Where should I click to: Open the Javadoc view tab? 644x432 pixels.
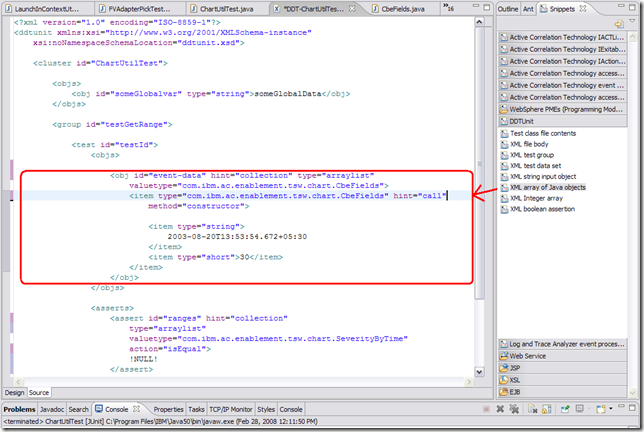tap(52, 409)
